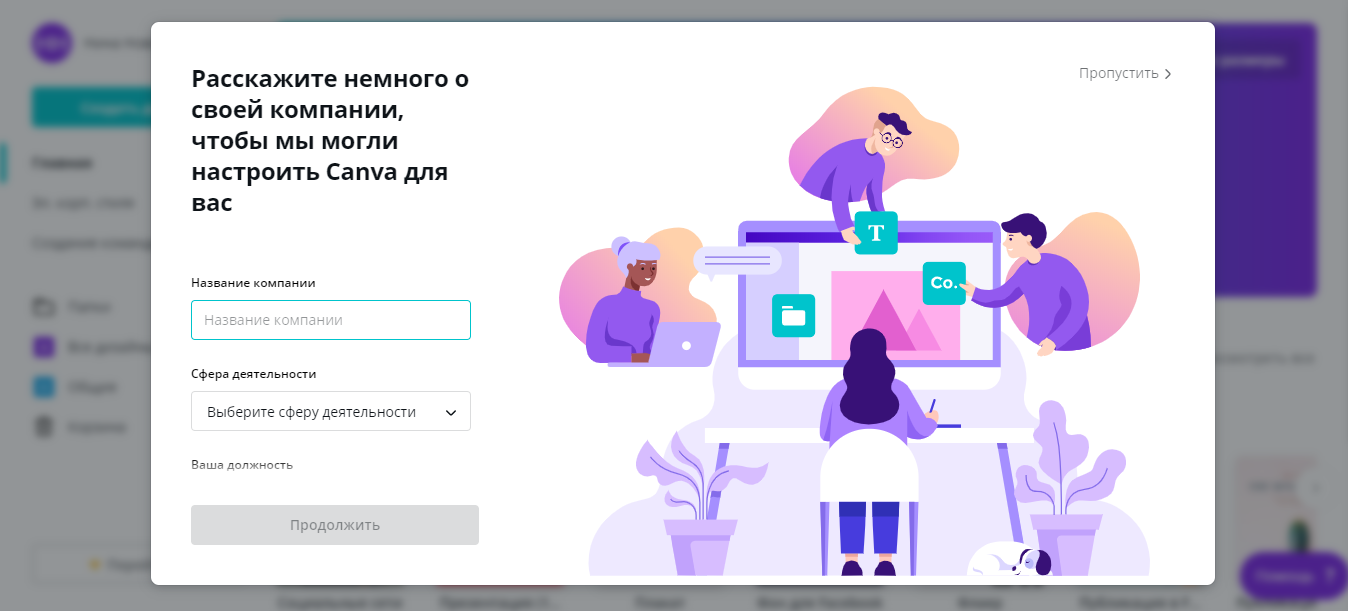The height and width of the screenshot is (611, 1348).
Task: Open the Выберите сферу деятельности dropdown
Action: coord(331,411)
